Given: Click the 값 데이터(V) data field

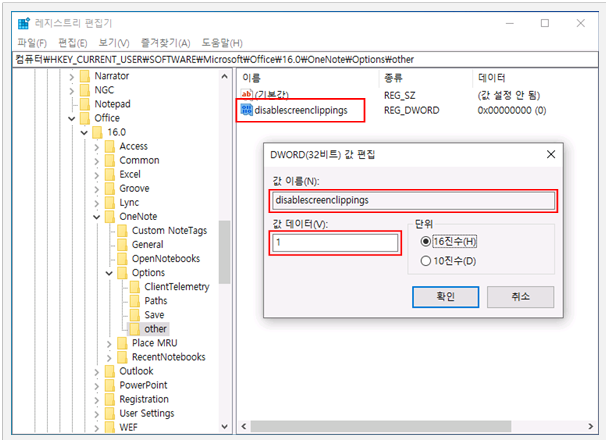Looking at the screenshot, I should [x=335, y=243].
